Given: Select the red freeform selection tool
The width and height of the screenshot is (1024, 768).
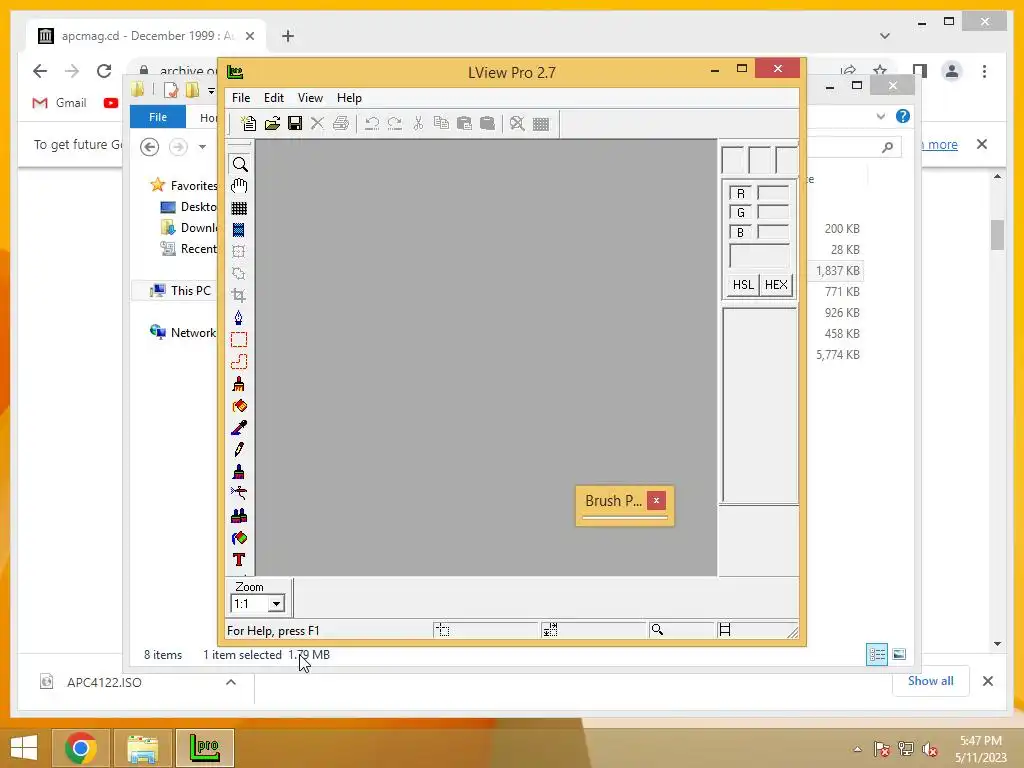Looking at the screenshot, I should pos(239,361).
